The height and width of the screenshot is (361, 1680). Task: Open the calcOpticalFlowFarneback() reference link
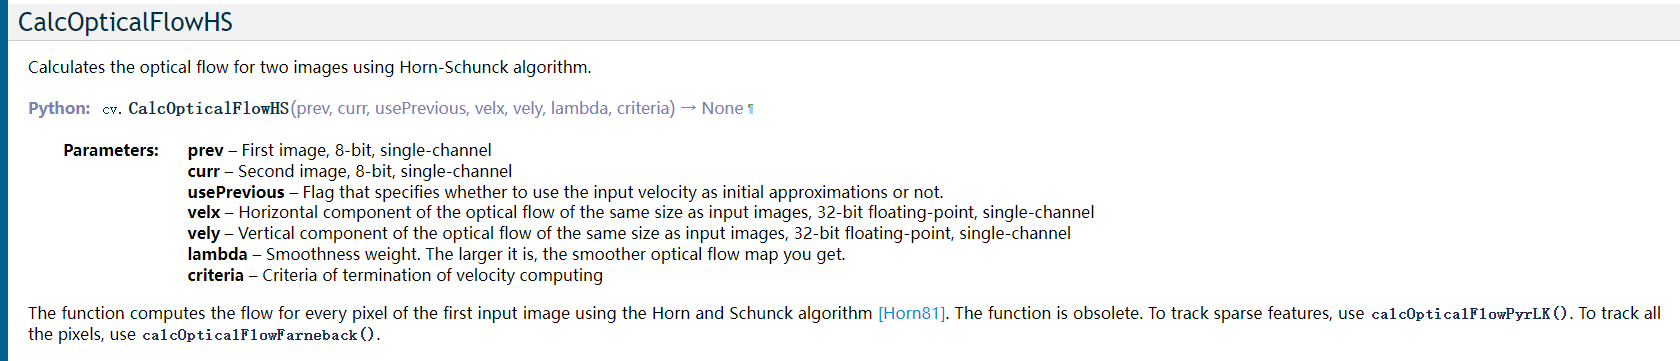260,335
